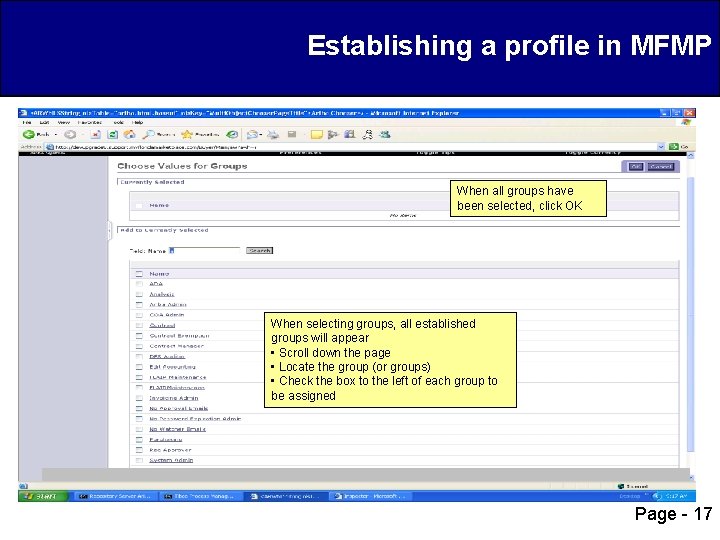The width and height of the screenshot is (720, 540).
Task: Switch to Tibco Process Manager taskbar item
Action: click(x=201, y=496)
